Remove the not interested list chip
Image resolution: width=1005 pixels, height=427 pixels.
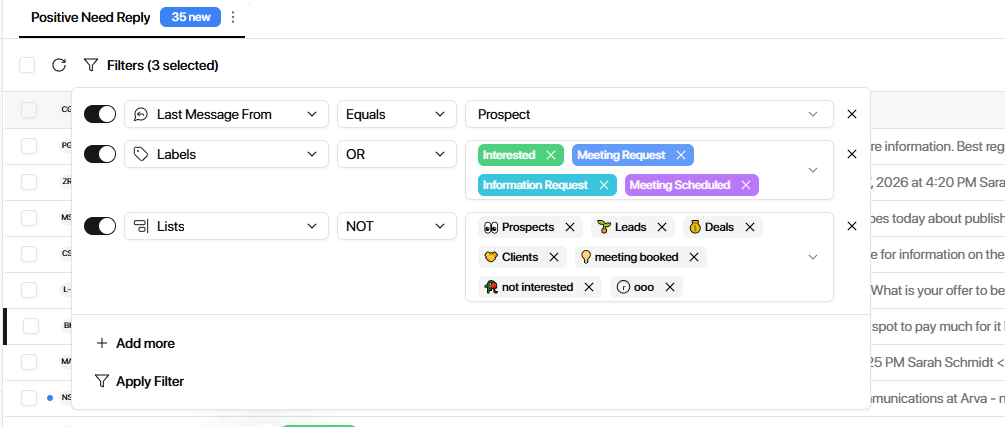589,287
